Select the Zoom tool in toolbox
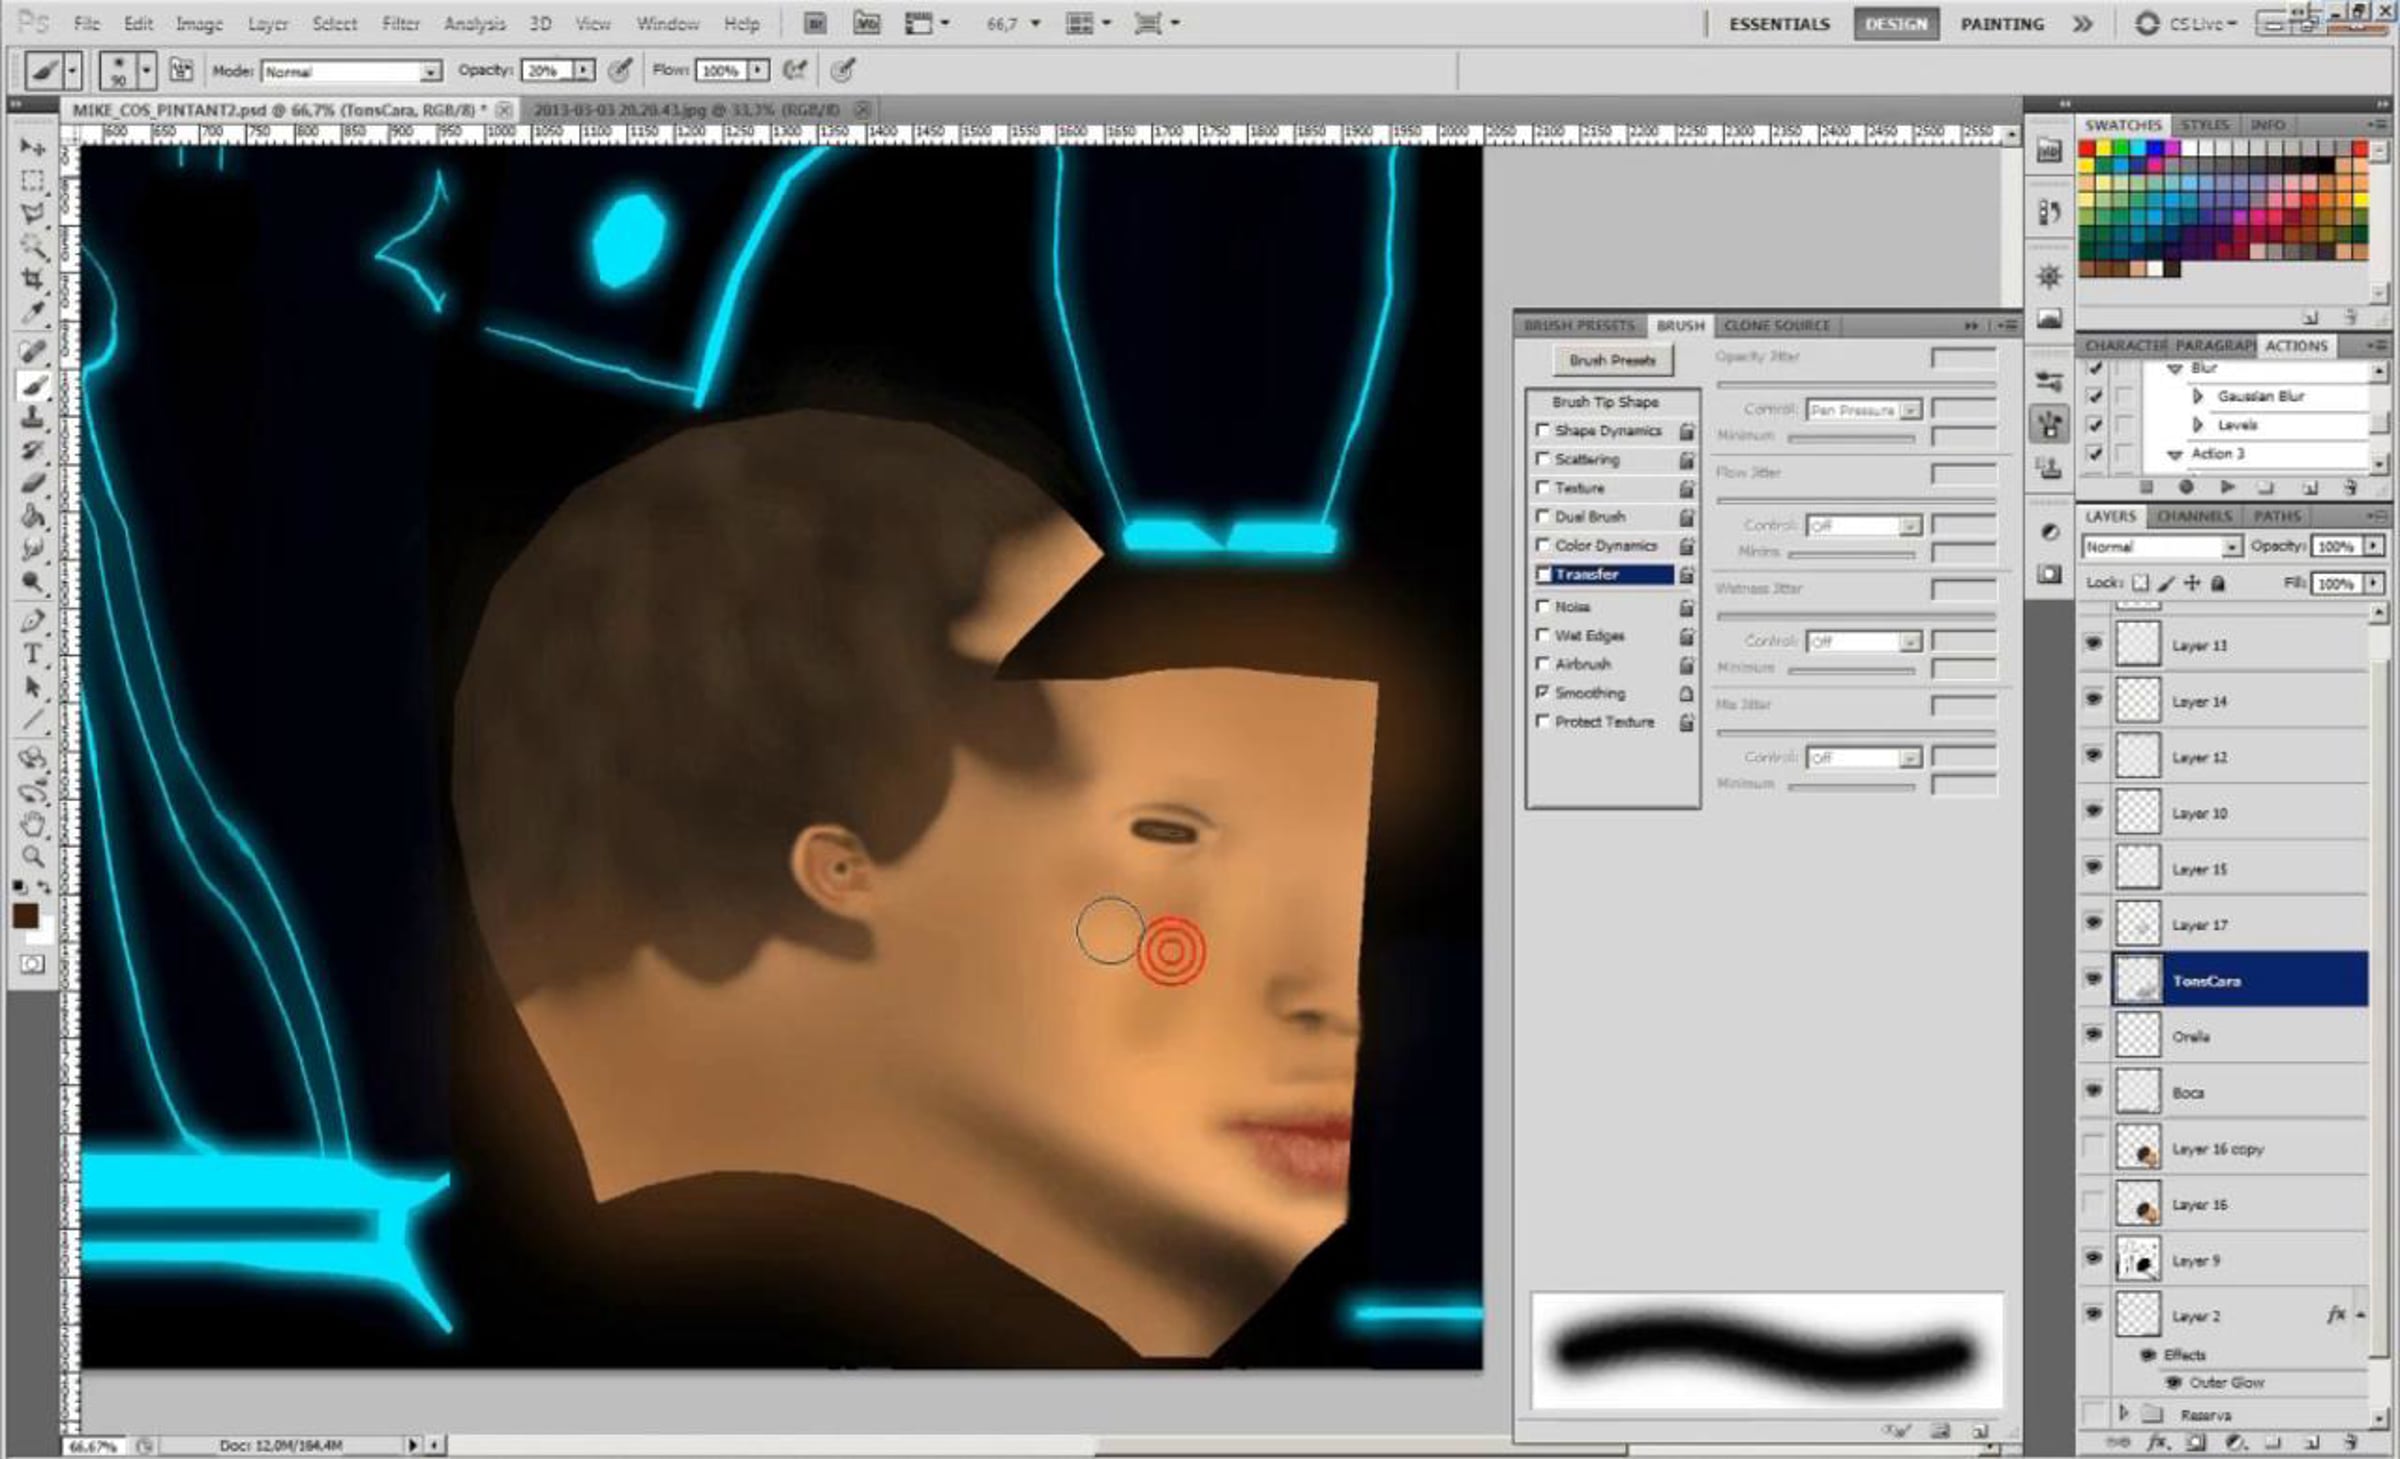Viewport: 2400px width, 1459px height. 32,857
